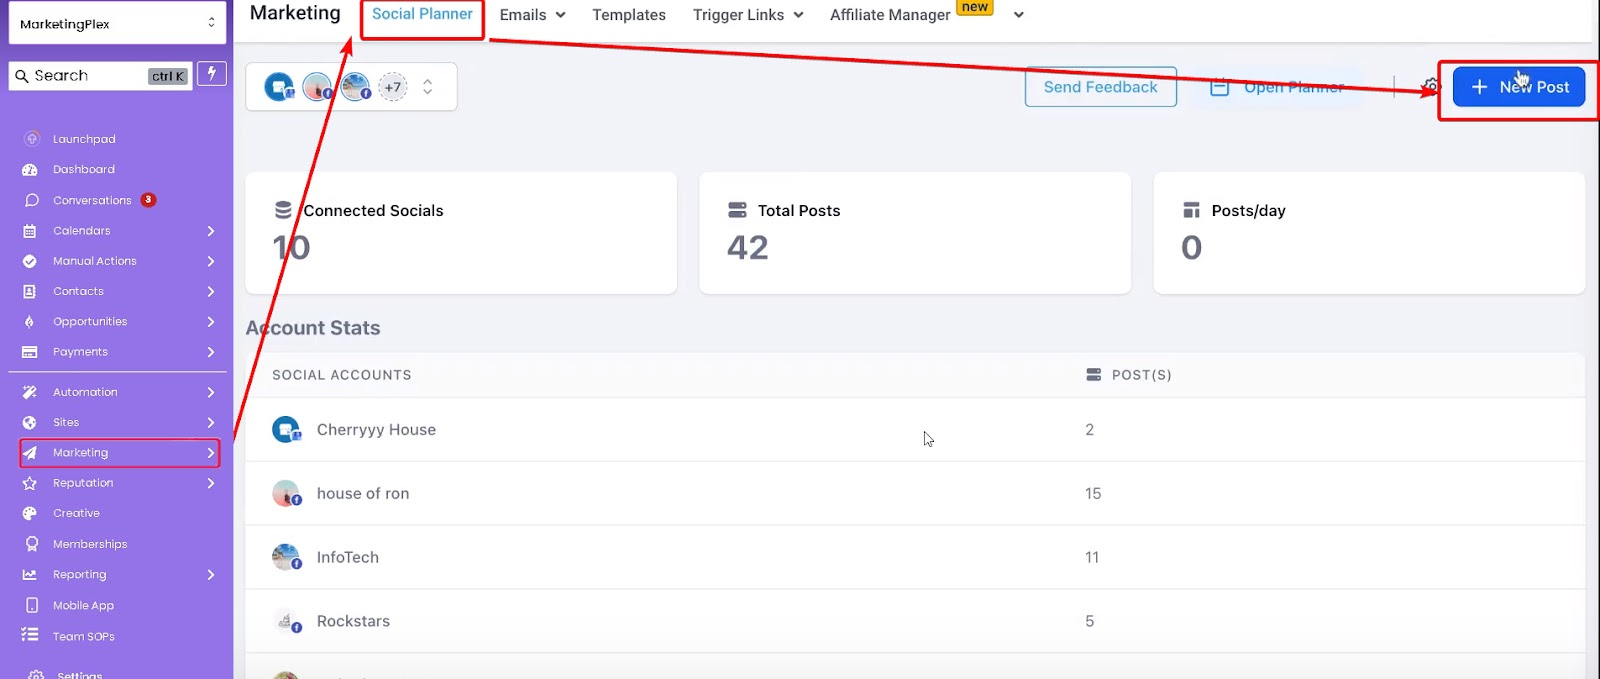Expand the Payments submenu arrow
Screen dimensions: 1600x679
[x=210, y=352]
